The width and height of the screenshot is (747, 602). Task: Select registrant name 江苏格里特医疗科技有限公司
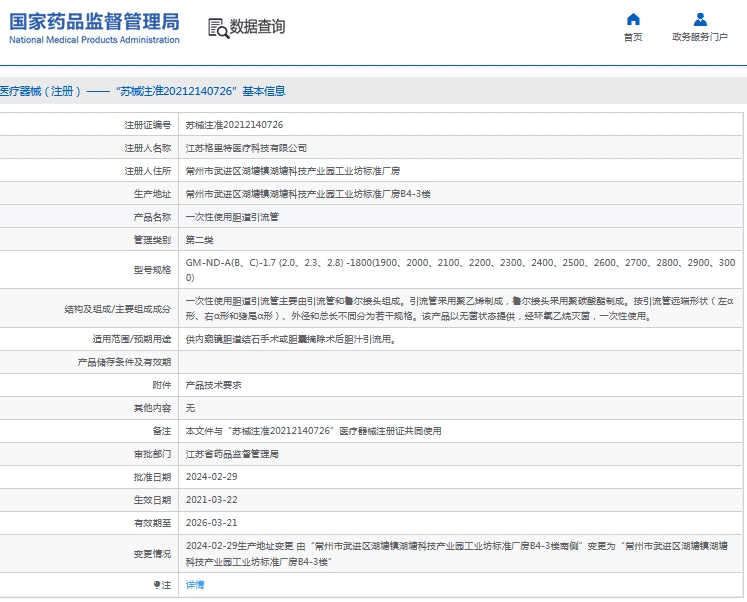coord(246,148)
